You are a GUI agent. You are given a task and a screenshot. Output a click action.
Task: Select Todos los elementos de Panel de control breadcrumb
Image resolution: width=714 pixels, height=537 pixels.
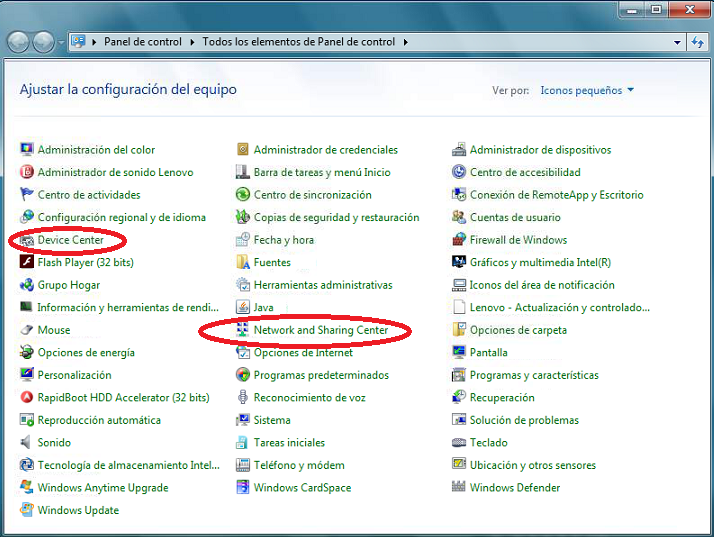(299, 42)
